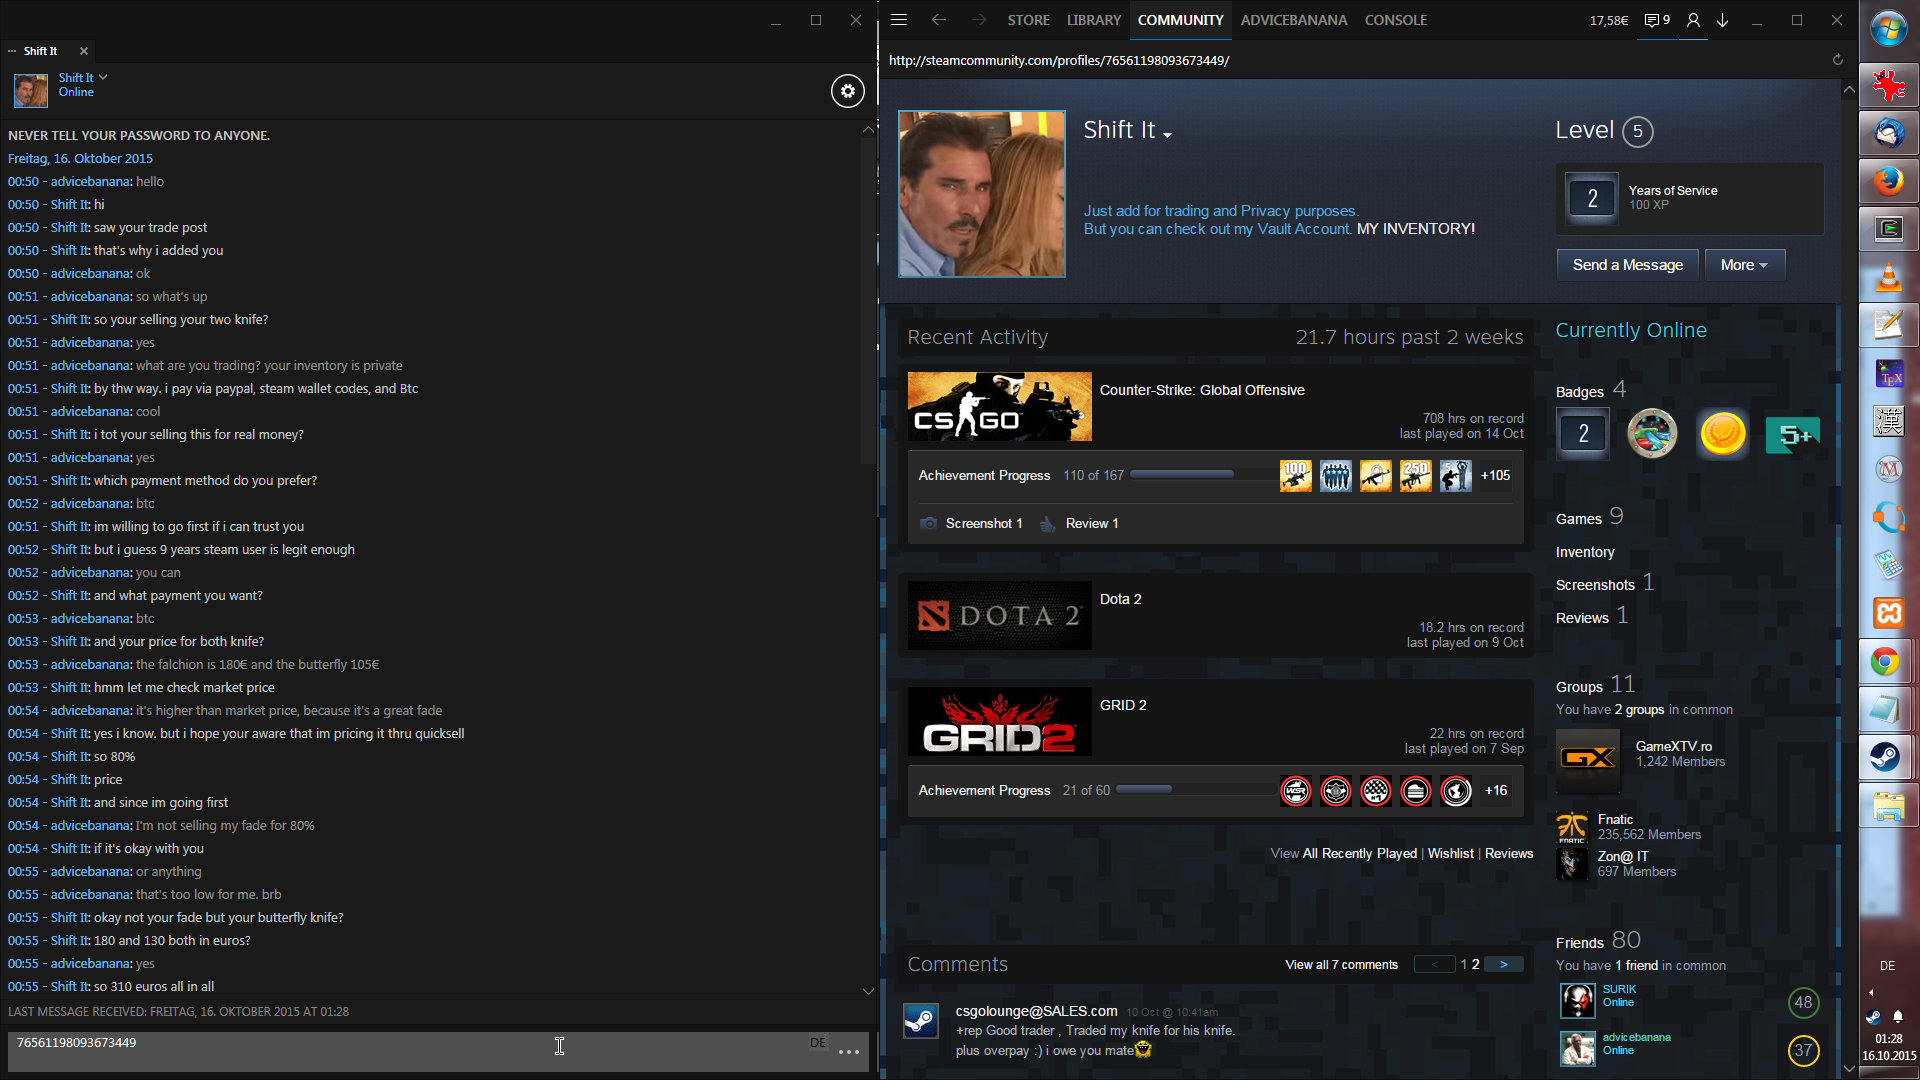
Task: Open chat settings gear icon
Action: [847, 91]
